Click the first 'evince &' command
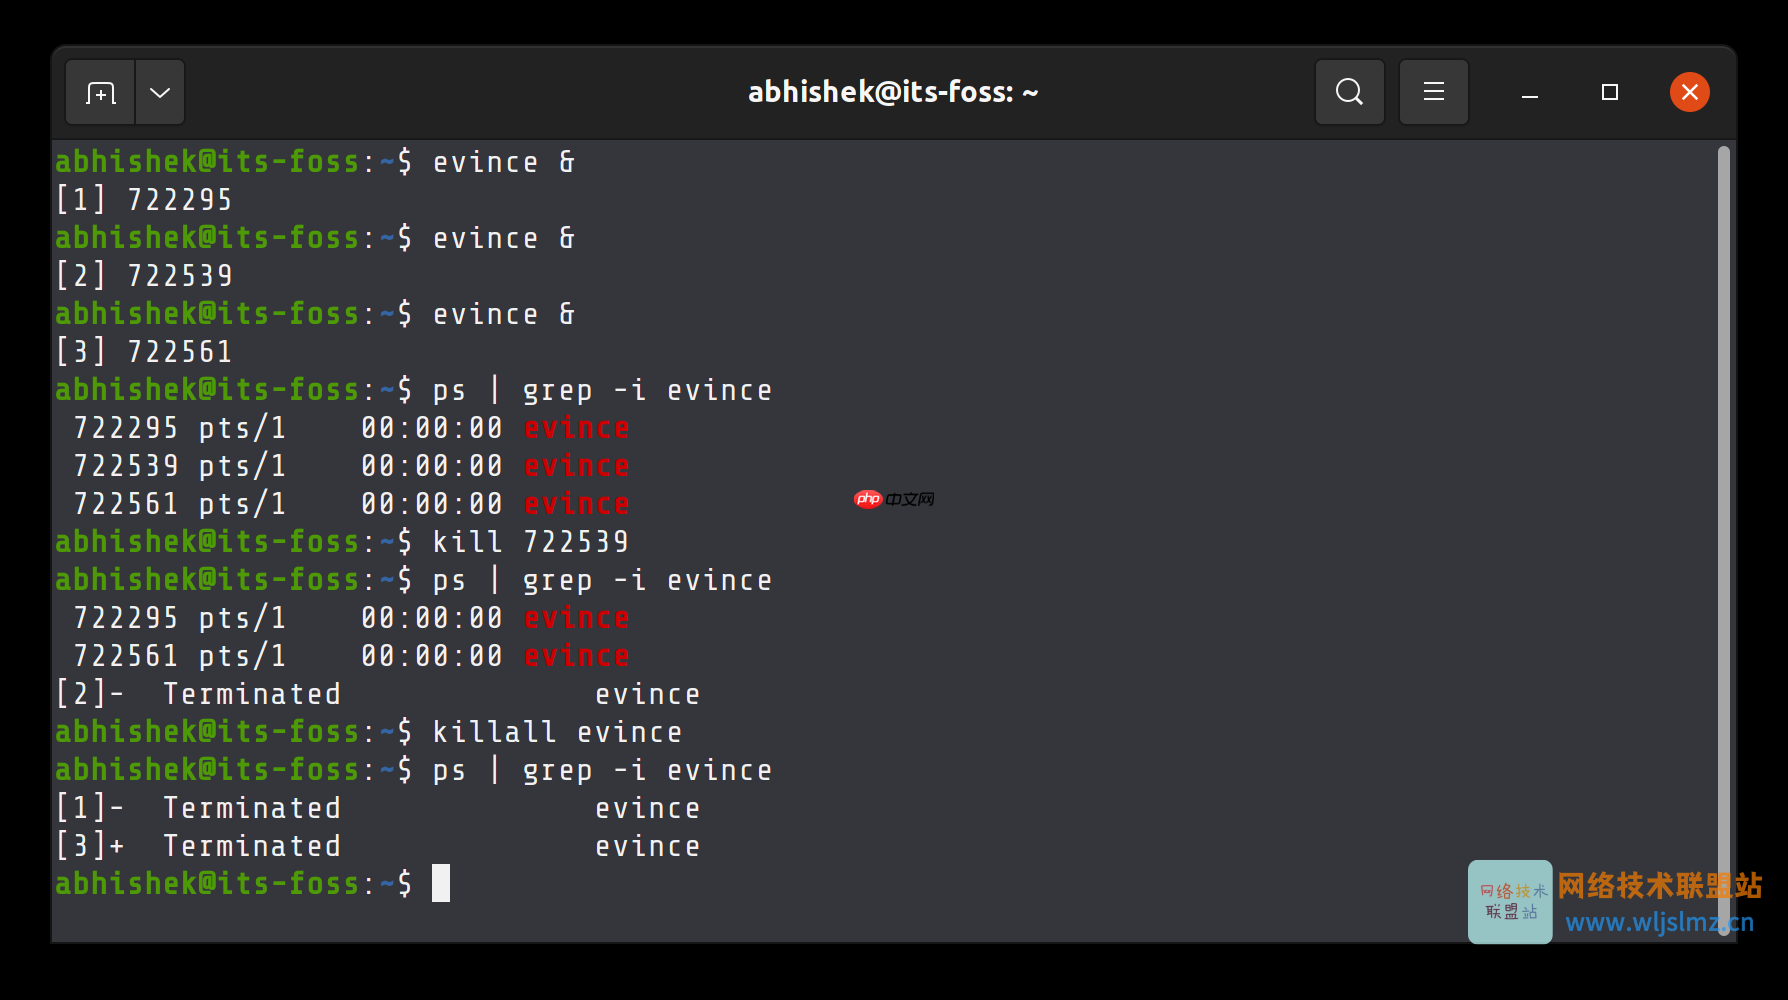Image resolution: width=1788 pixels, height=1000 pixels. click(504, 162)
